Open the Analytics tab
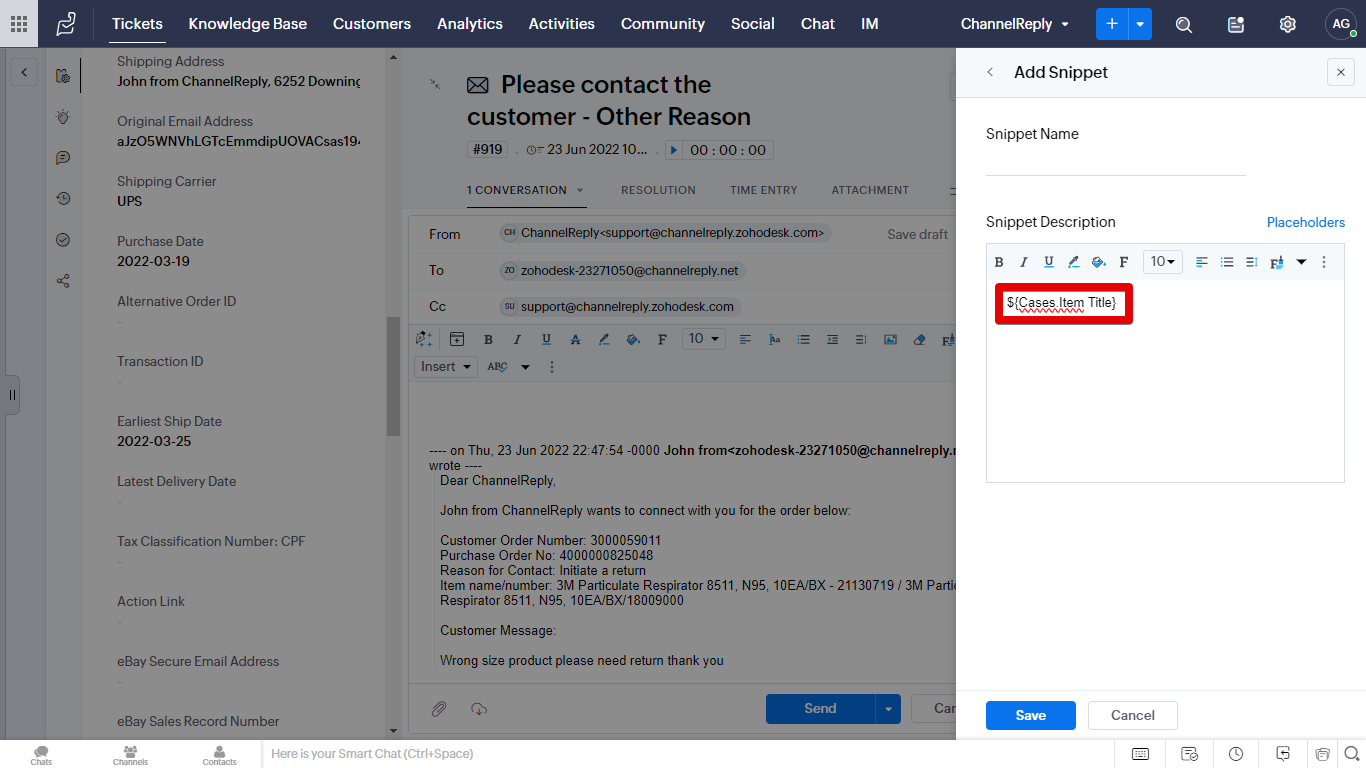Viewport: 1366px width, 768px height. tap(470, 24)
